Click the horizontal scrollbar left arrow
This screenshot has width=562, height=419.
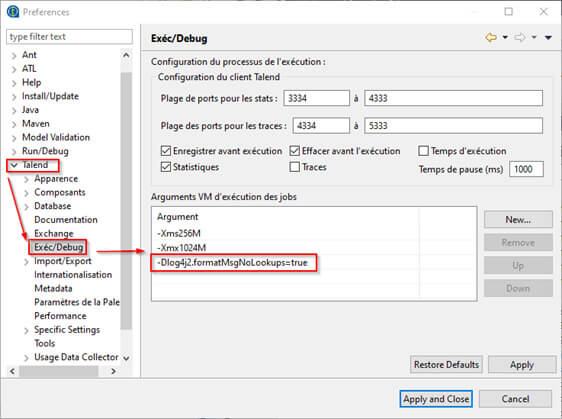(12, 371)
